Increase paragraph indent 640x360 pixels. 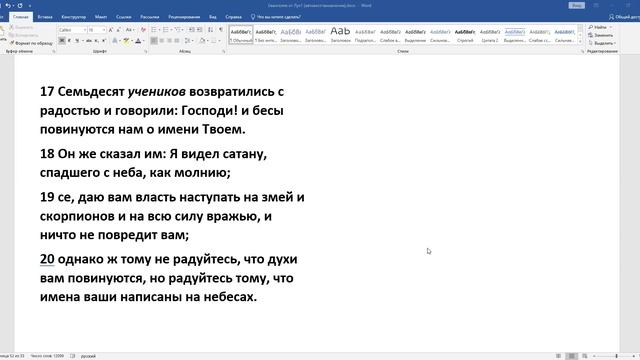click(199, 30)
